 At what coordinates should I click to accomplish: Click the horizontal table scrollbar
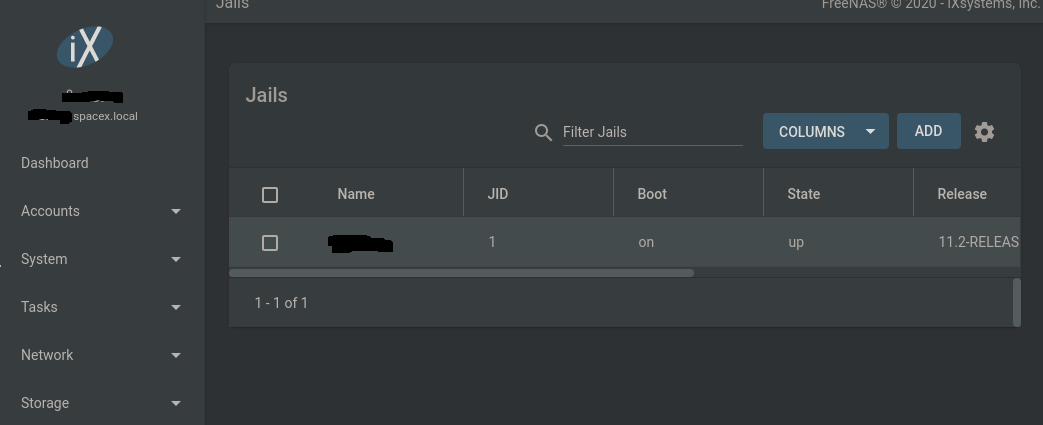462,273
